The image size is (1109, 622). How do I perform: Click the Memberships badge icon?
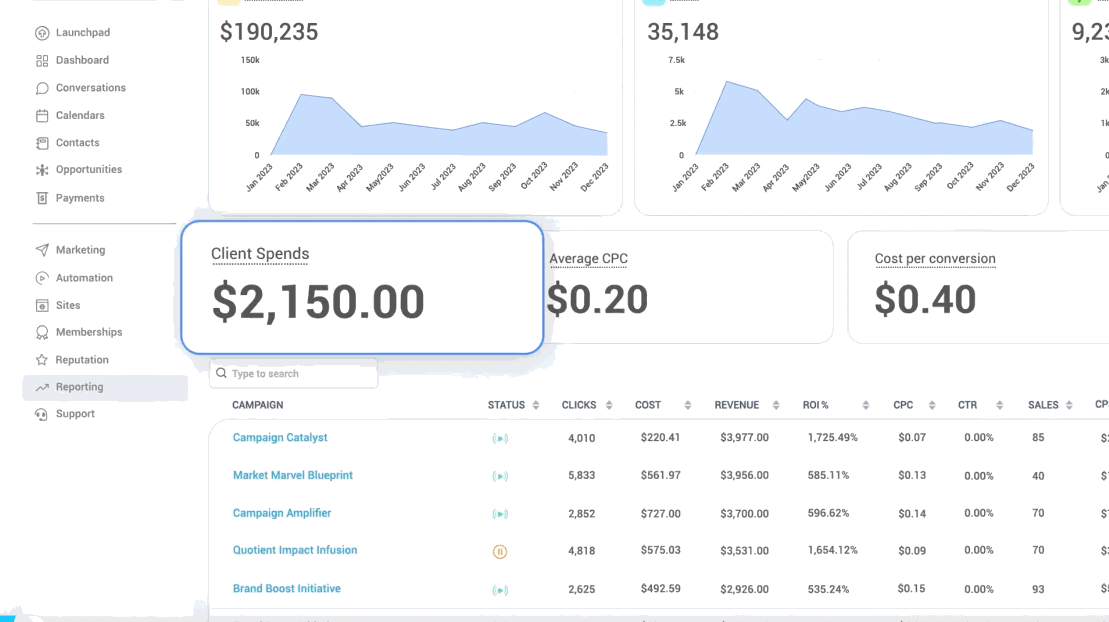[41, 332]
